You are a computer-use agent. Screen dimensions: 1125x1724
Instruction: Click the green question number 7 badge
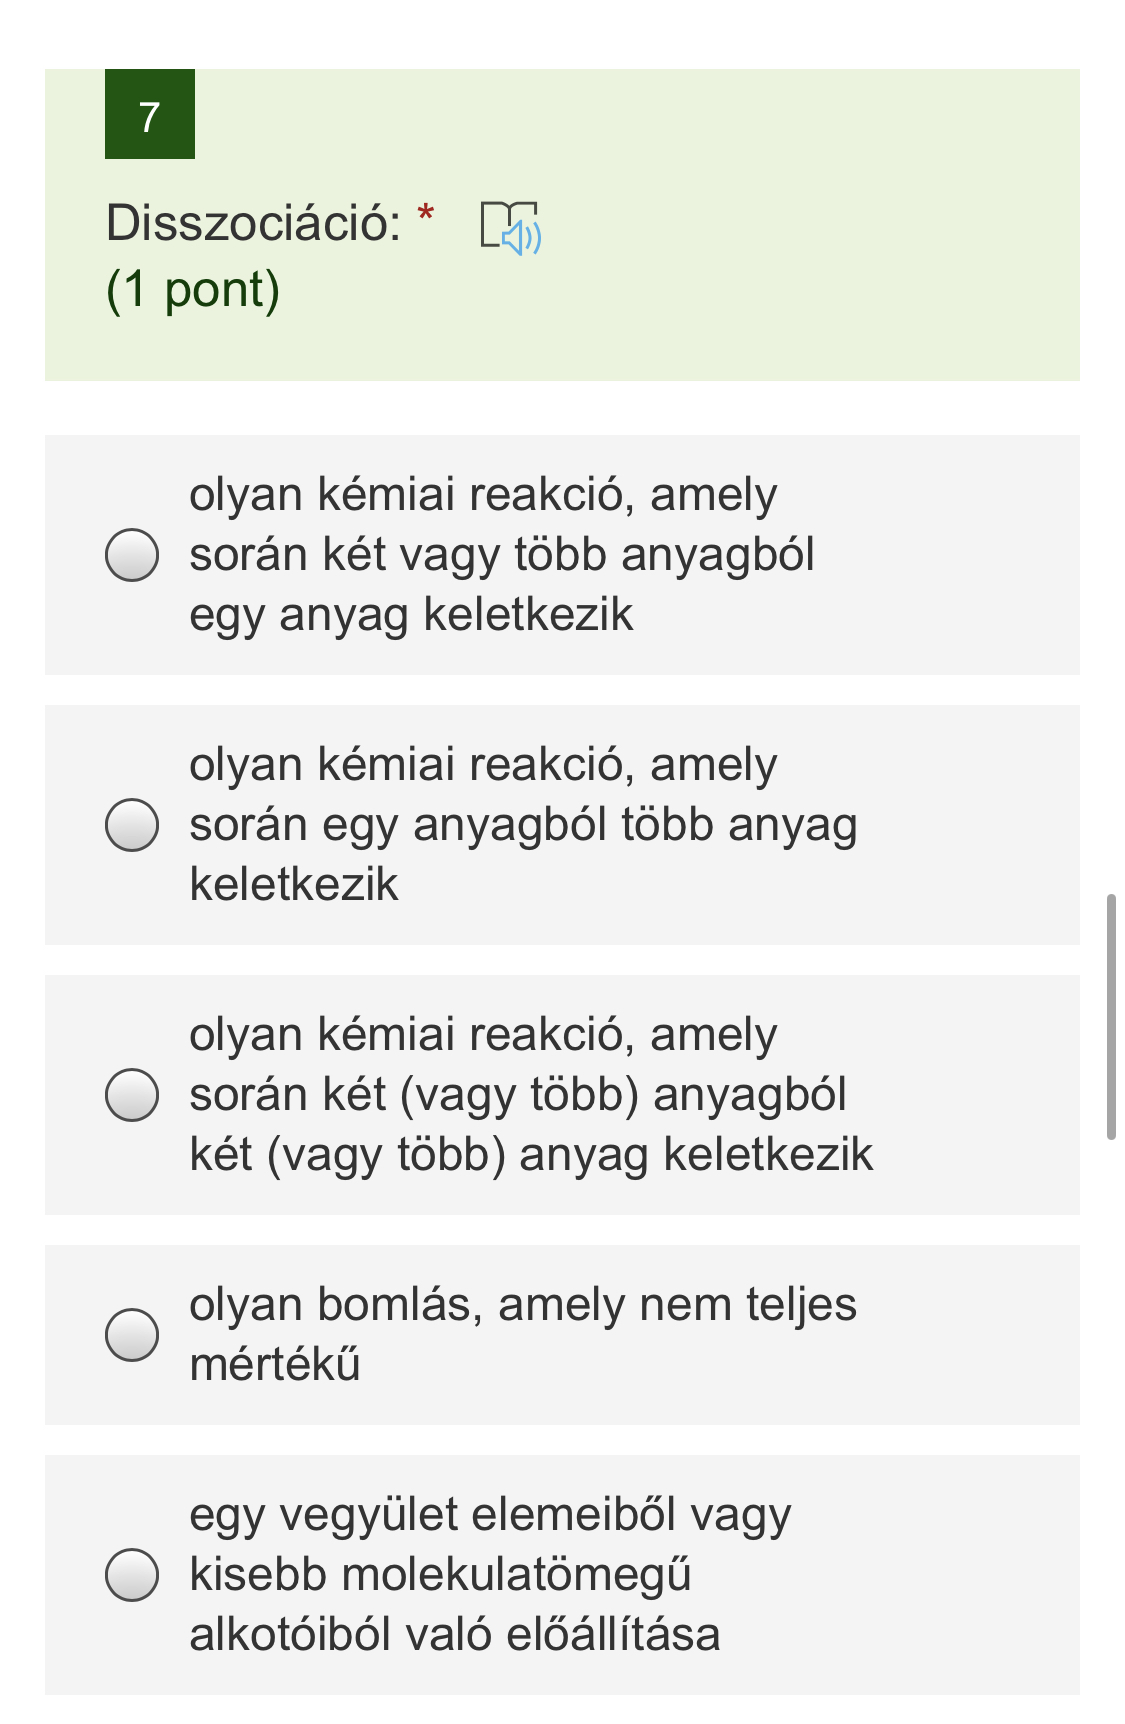(x=150, y=114)
